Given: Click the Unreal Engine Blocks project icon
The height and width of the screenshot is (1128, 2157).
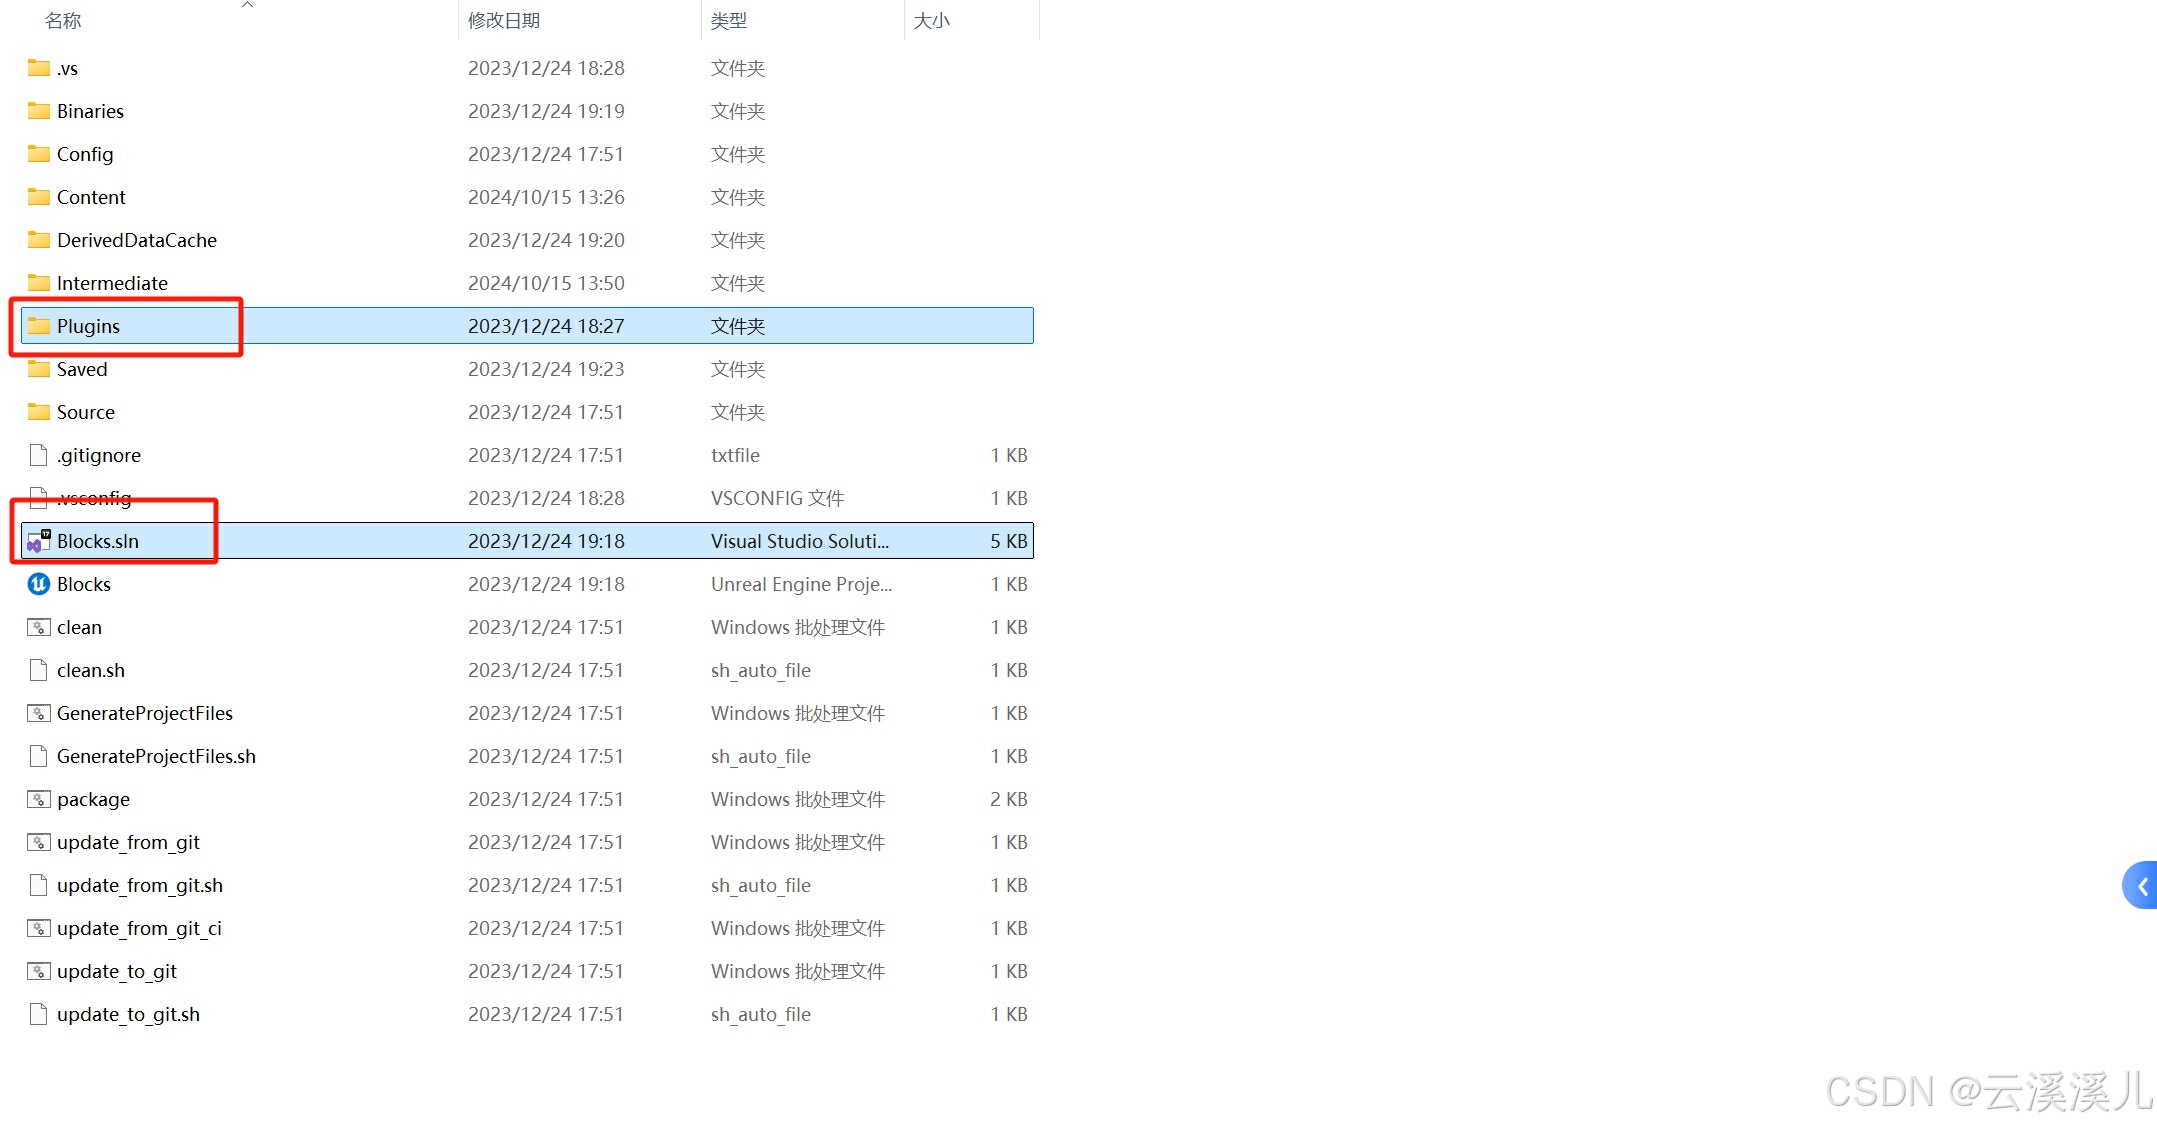Looking at the screenshot, I should 38,584.
